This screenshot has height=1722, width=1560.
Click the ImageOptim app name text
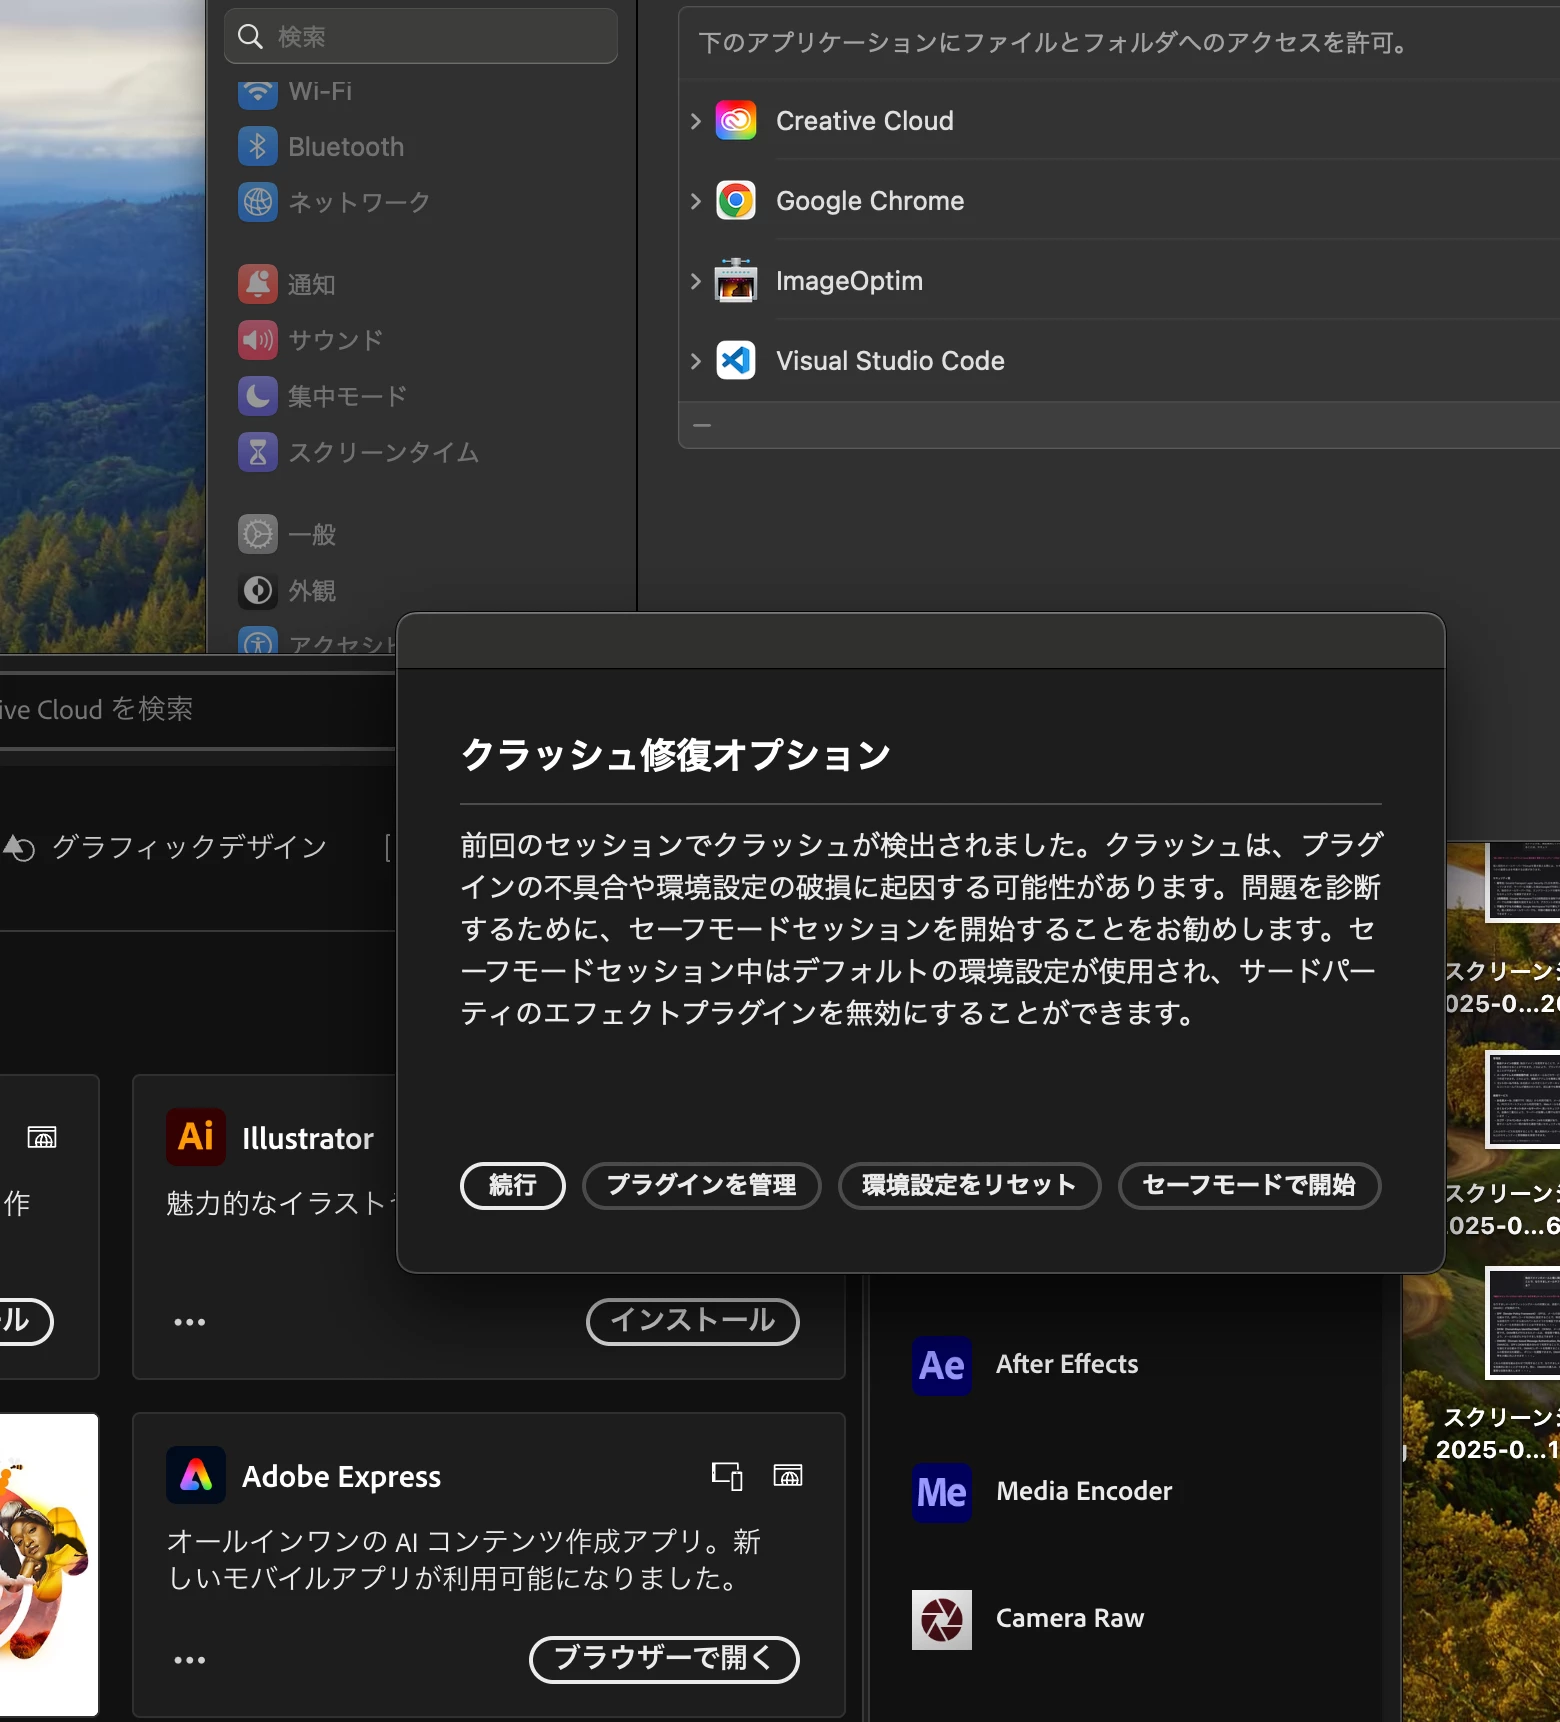pyautogui.click(x=849, y=281)
